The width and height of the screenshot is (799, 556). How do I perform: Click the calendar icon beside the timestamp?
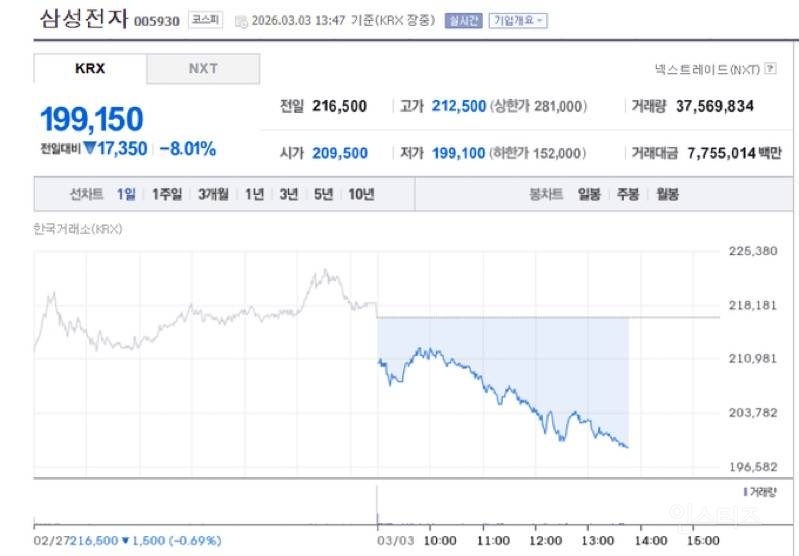click(x=241, y=21)
